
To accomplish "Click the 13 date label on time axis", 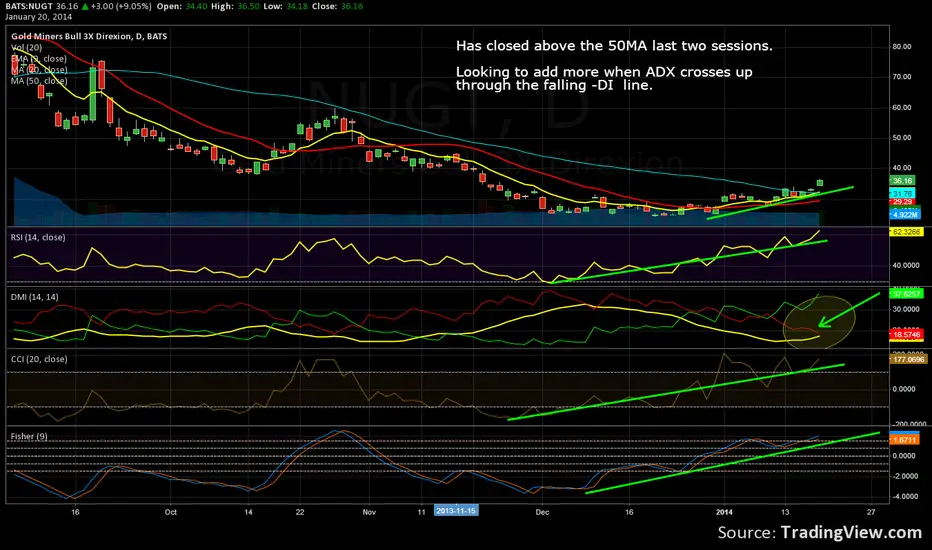I will (x=785, y=512).
